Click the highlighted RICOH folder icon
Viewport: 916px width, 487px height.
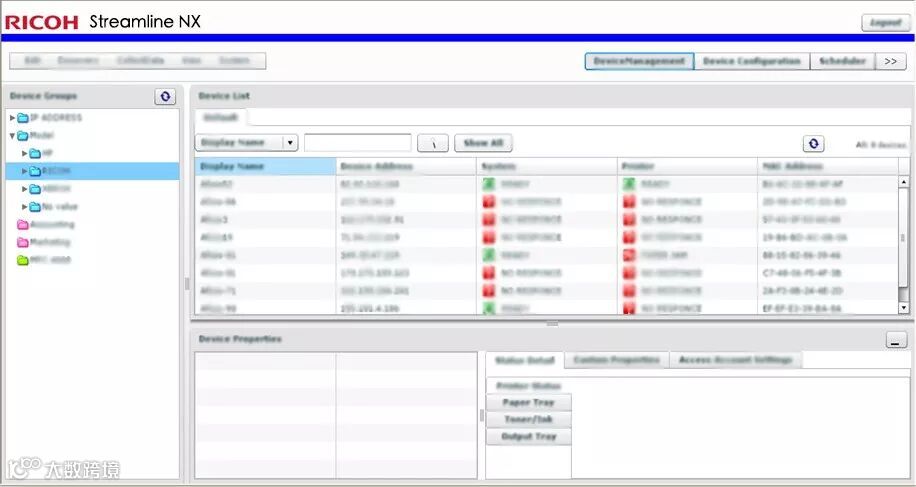[35, 171]
